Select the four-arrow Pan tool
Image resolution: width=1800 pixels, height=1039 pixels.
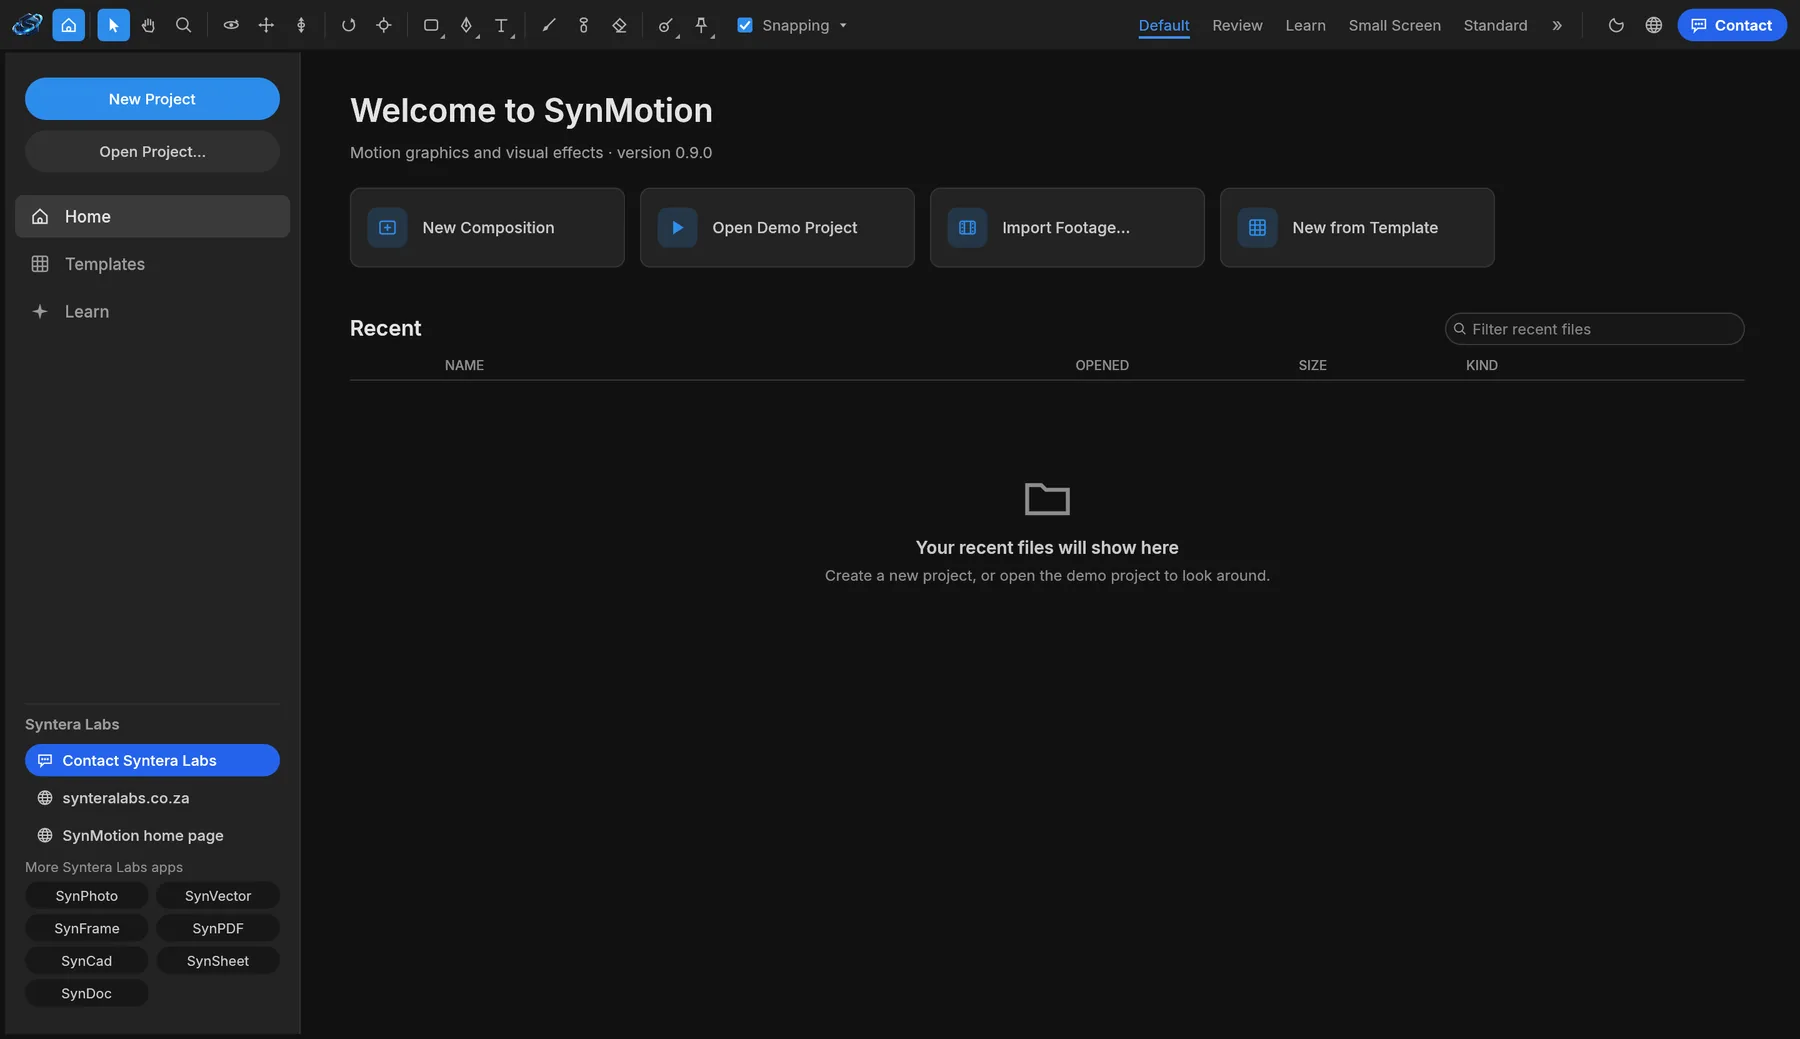[266, 25]
